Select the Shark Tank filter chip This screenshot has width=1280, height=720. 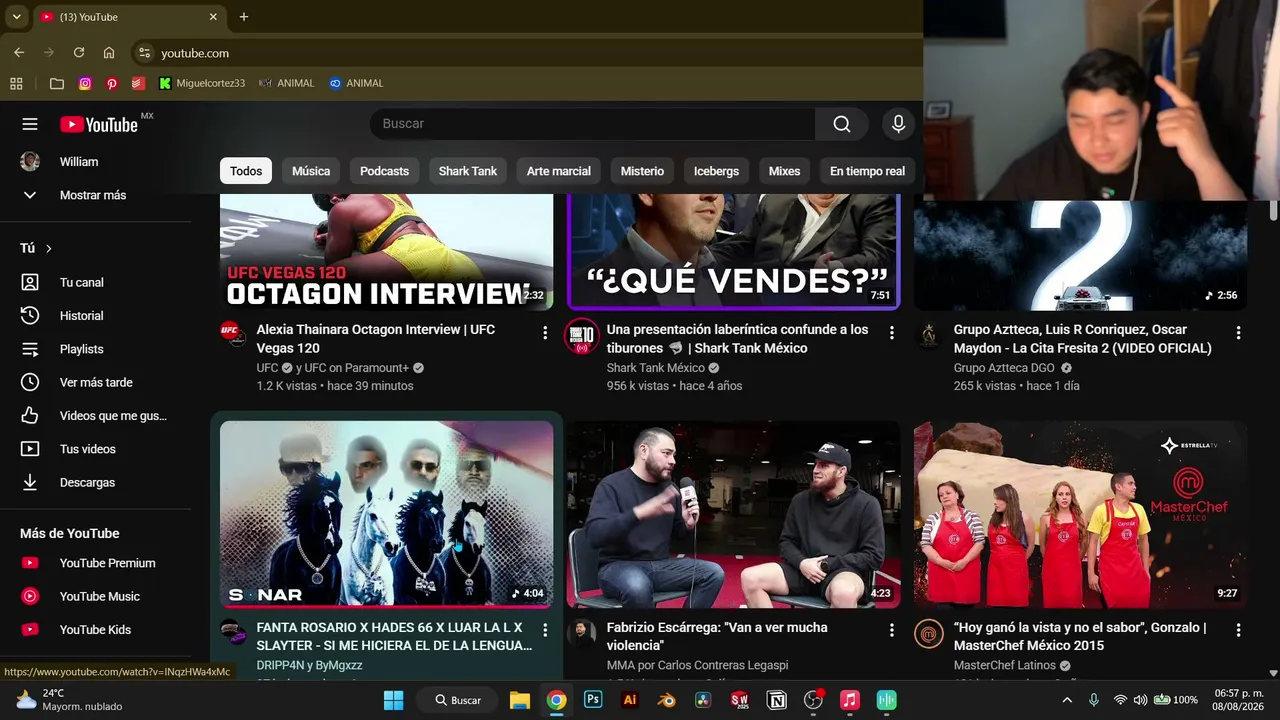point(468,171)
